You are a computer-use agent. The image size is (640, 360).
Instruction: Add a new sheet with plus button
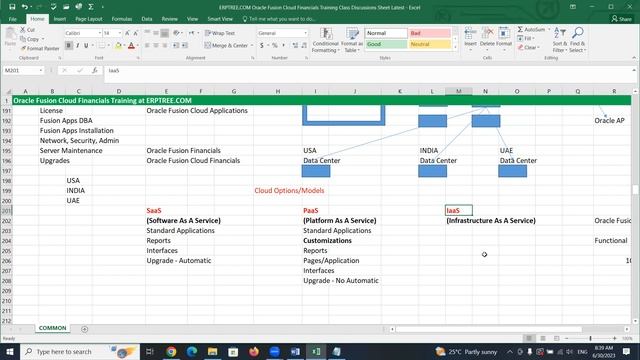[84, 329]
